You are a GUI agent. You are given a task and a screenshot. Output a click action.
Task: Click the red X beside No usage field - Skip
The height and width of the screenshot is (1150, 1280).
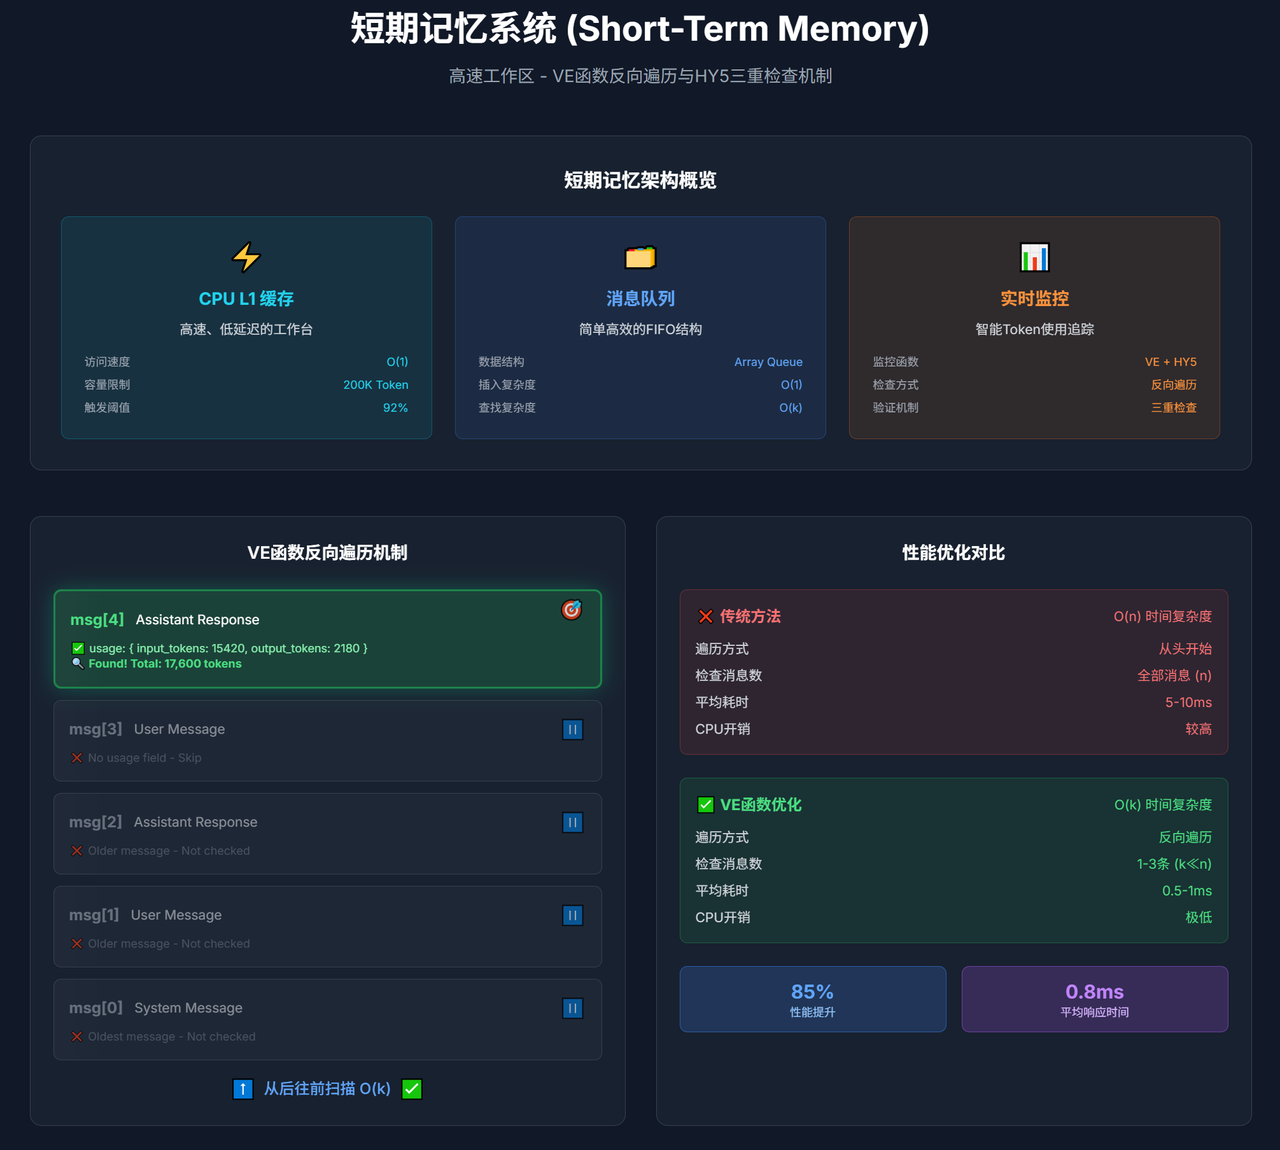coord(77,758)
